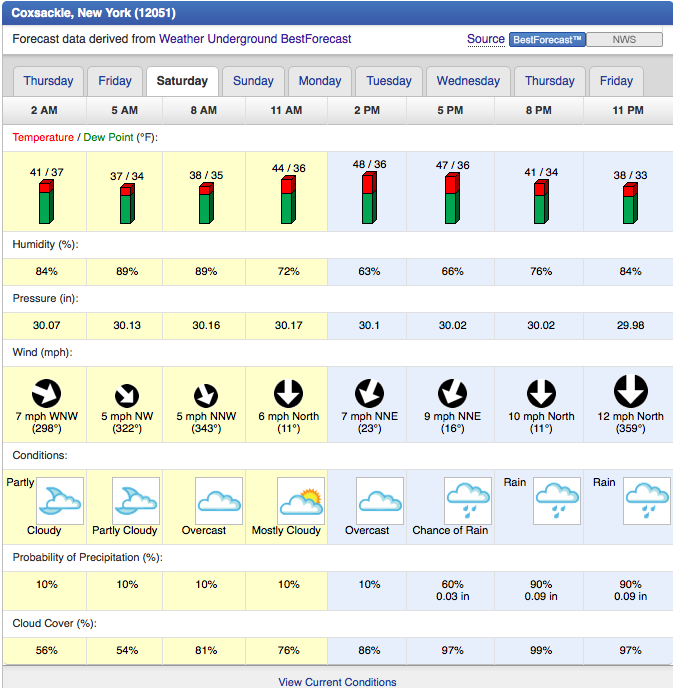The height and width of the screenshot is (688, 673).
Task: Click humidity value 72% at 11 AM
Action: [288, 272]
